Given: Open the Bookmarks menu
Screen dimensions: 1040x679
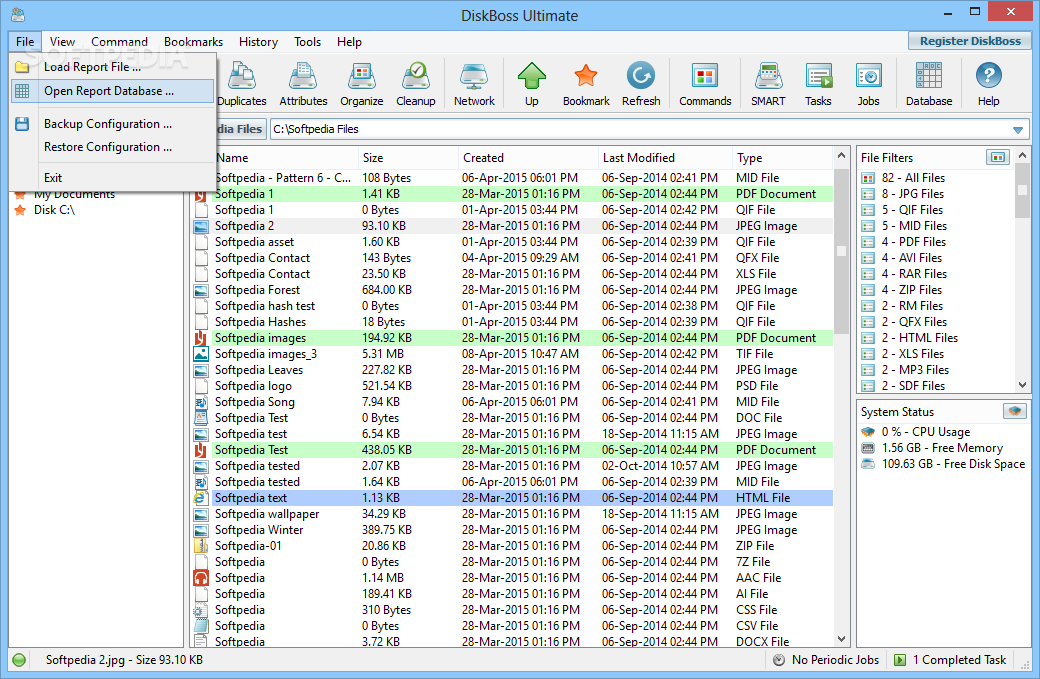Looking at the screenshot, I should click(194, 42).
